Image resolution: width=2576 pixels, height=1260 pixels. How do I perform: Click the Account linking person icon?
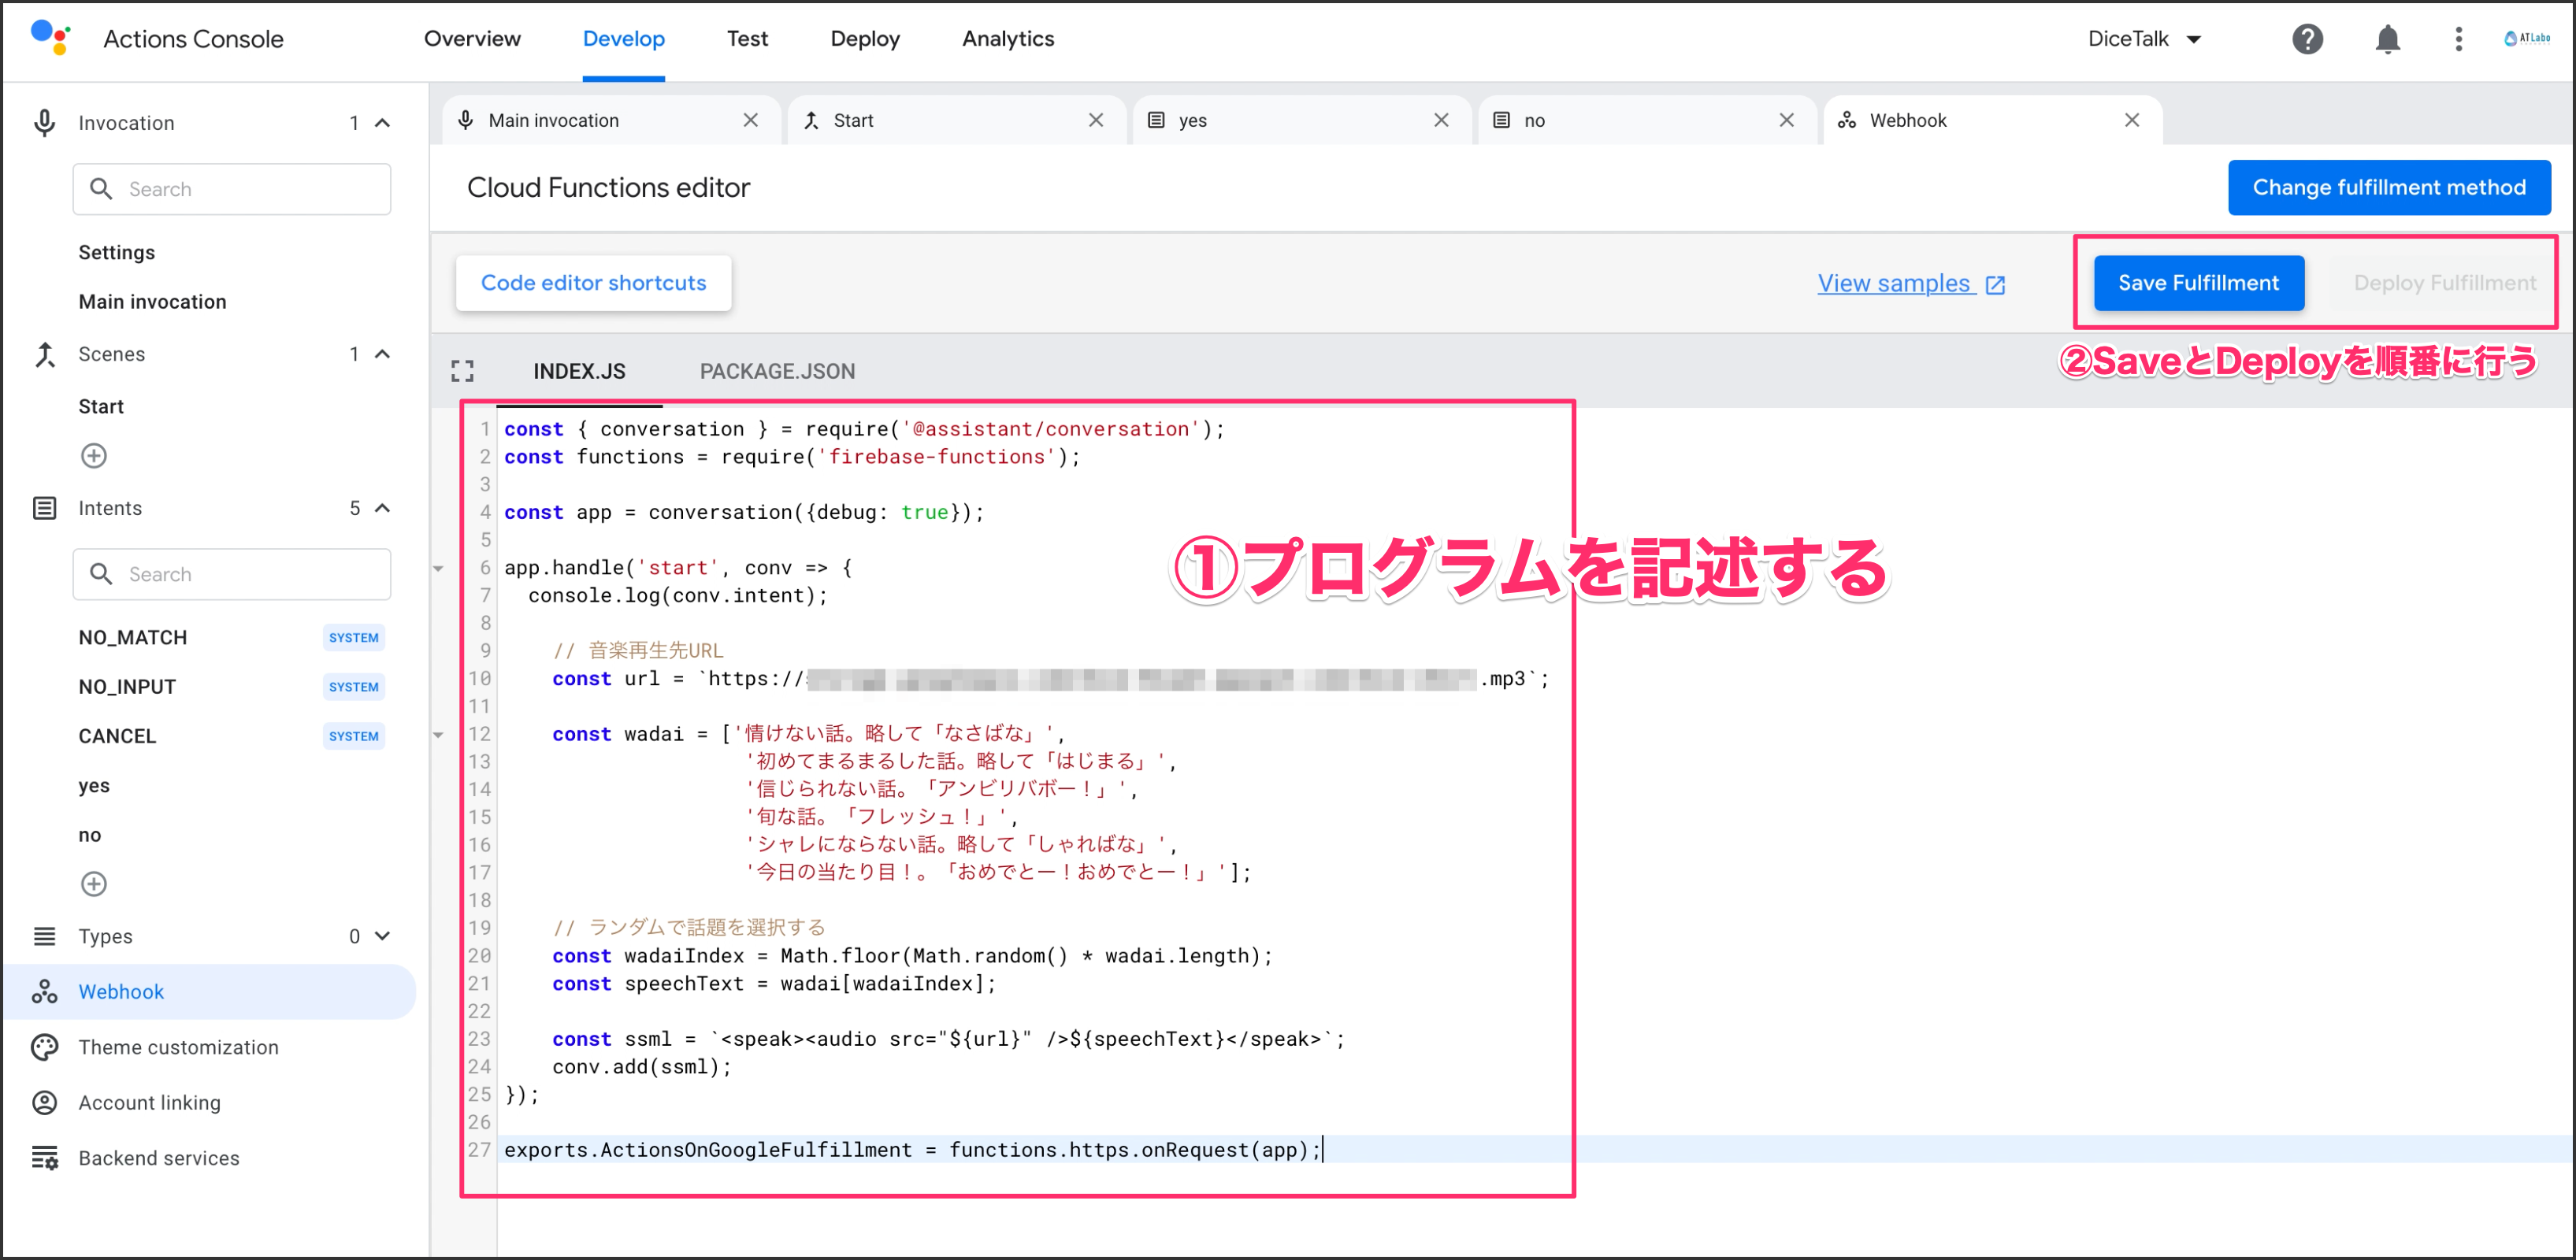click(x=44, y=1102)
